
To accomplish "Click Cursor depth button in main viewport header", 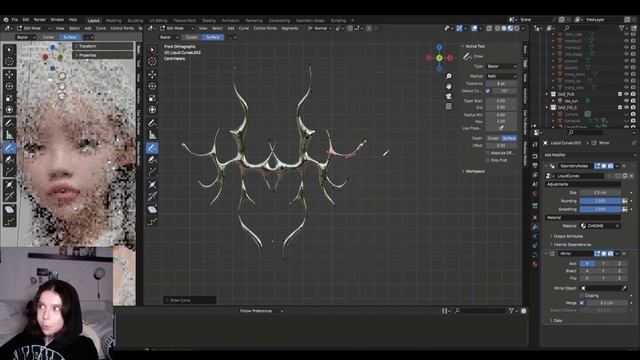I will coord(191,37).
